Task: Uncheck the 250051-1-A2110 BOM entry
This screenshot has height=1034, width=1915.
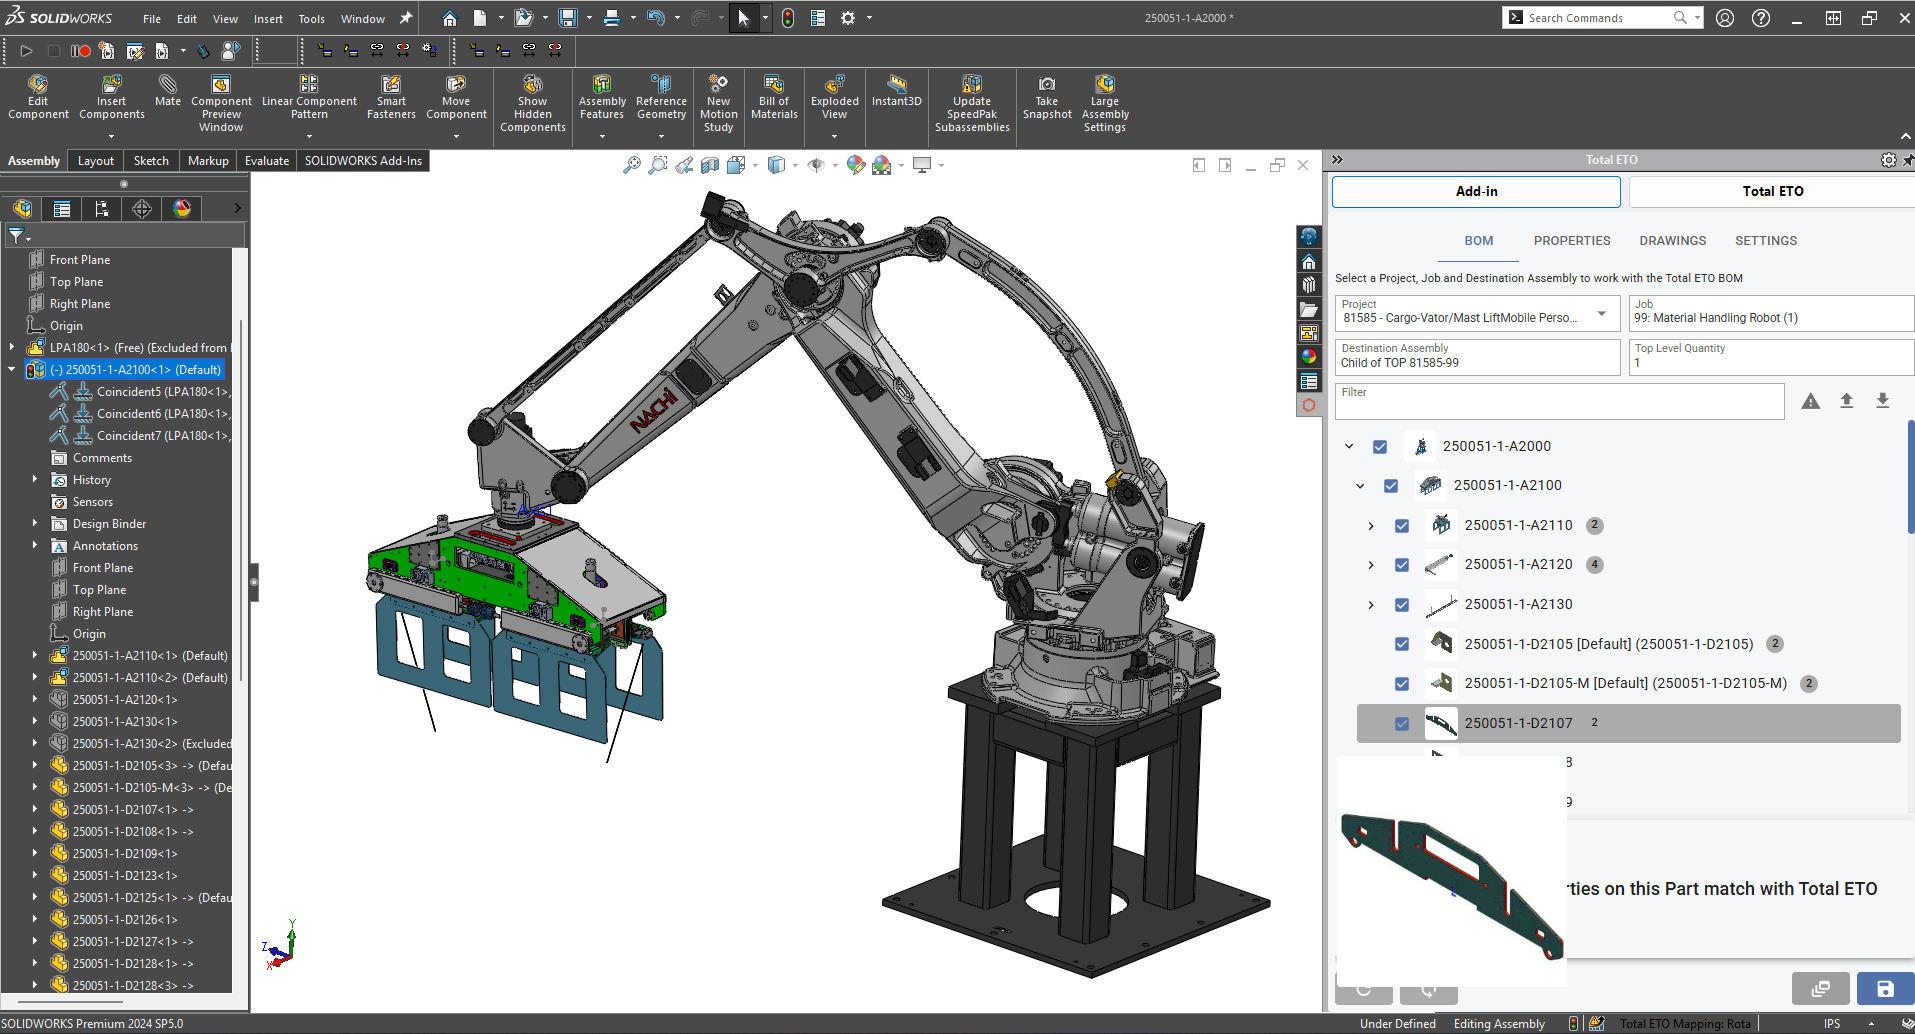Action: [1402, 525]
